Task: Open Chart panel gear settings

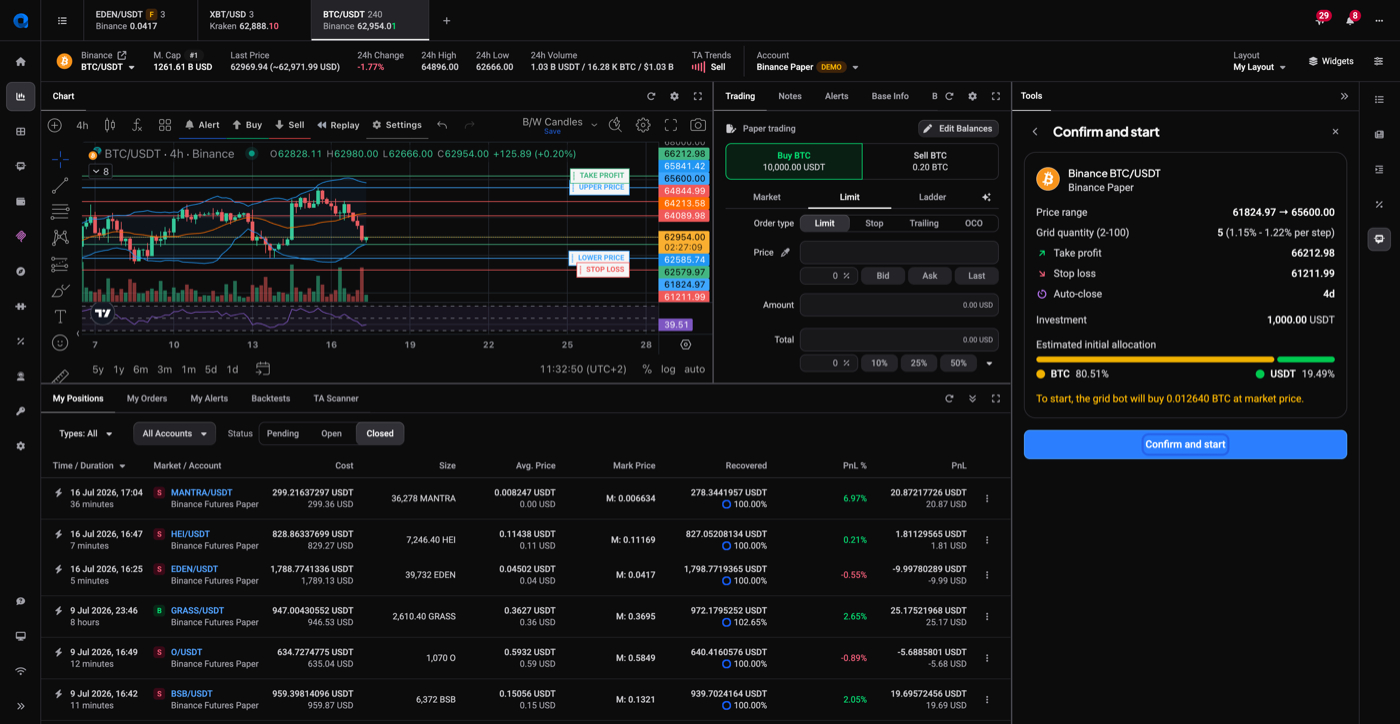Action: 674,96
